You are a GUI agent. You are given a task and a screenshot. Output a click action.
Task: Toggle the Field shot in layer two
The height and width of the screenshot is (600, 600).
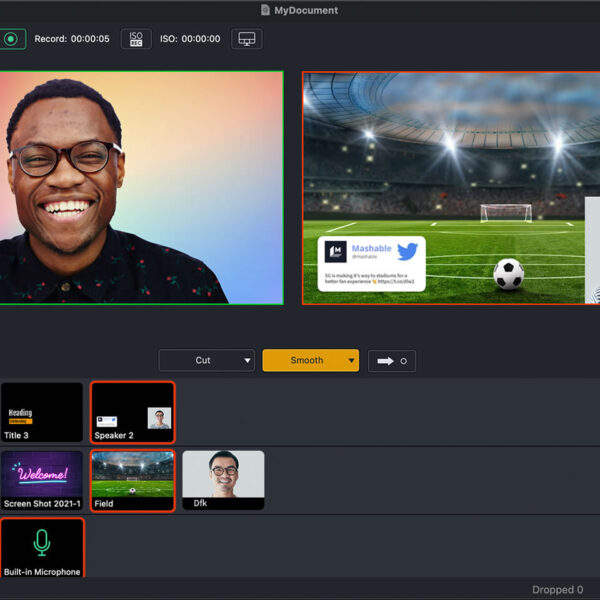pyautogui.click(x=132, y=480)
